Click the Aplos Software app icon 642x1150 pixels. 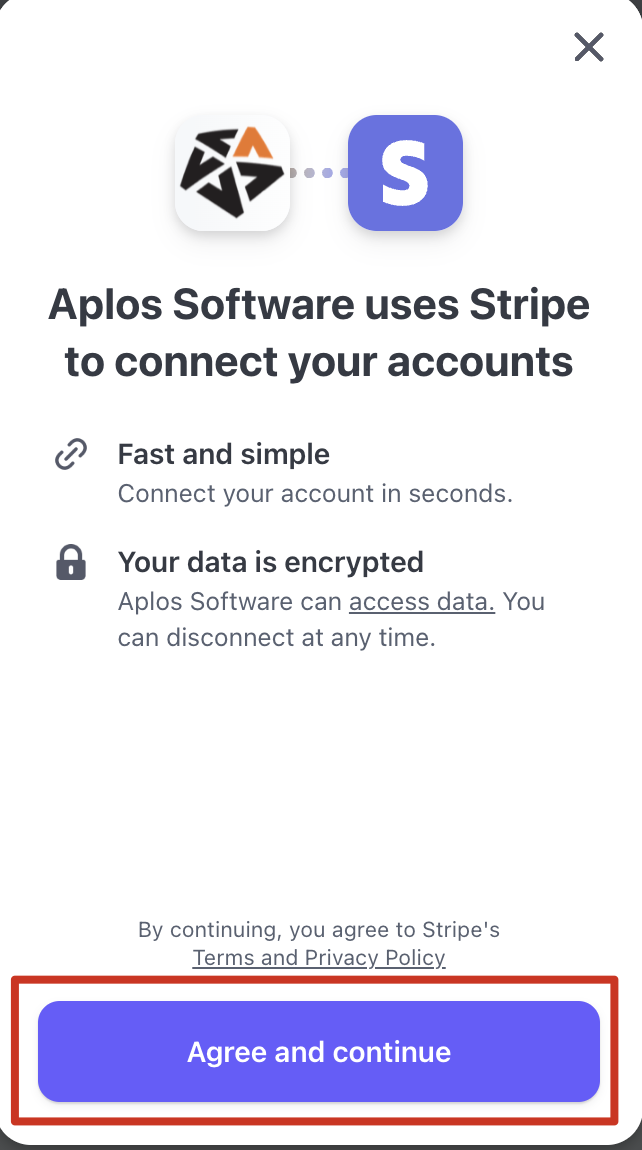232,172
